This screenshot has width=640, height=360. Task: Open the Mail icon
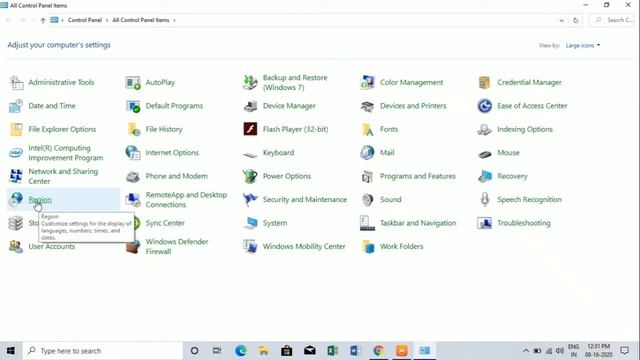(x=367, y=153)
